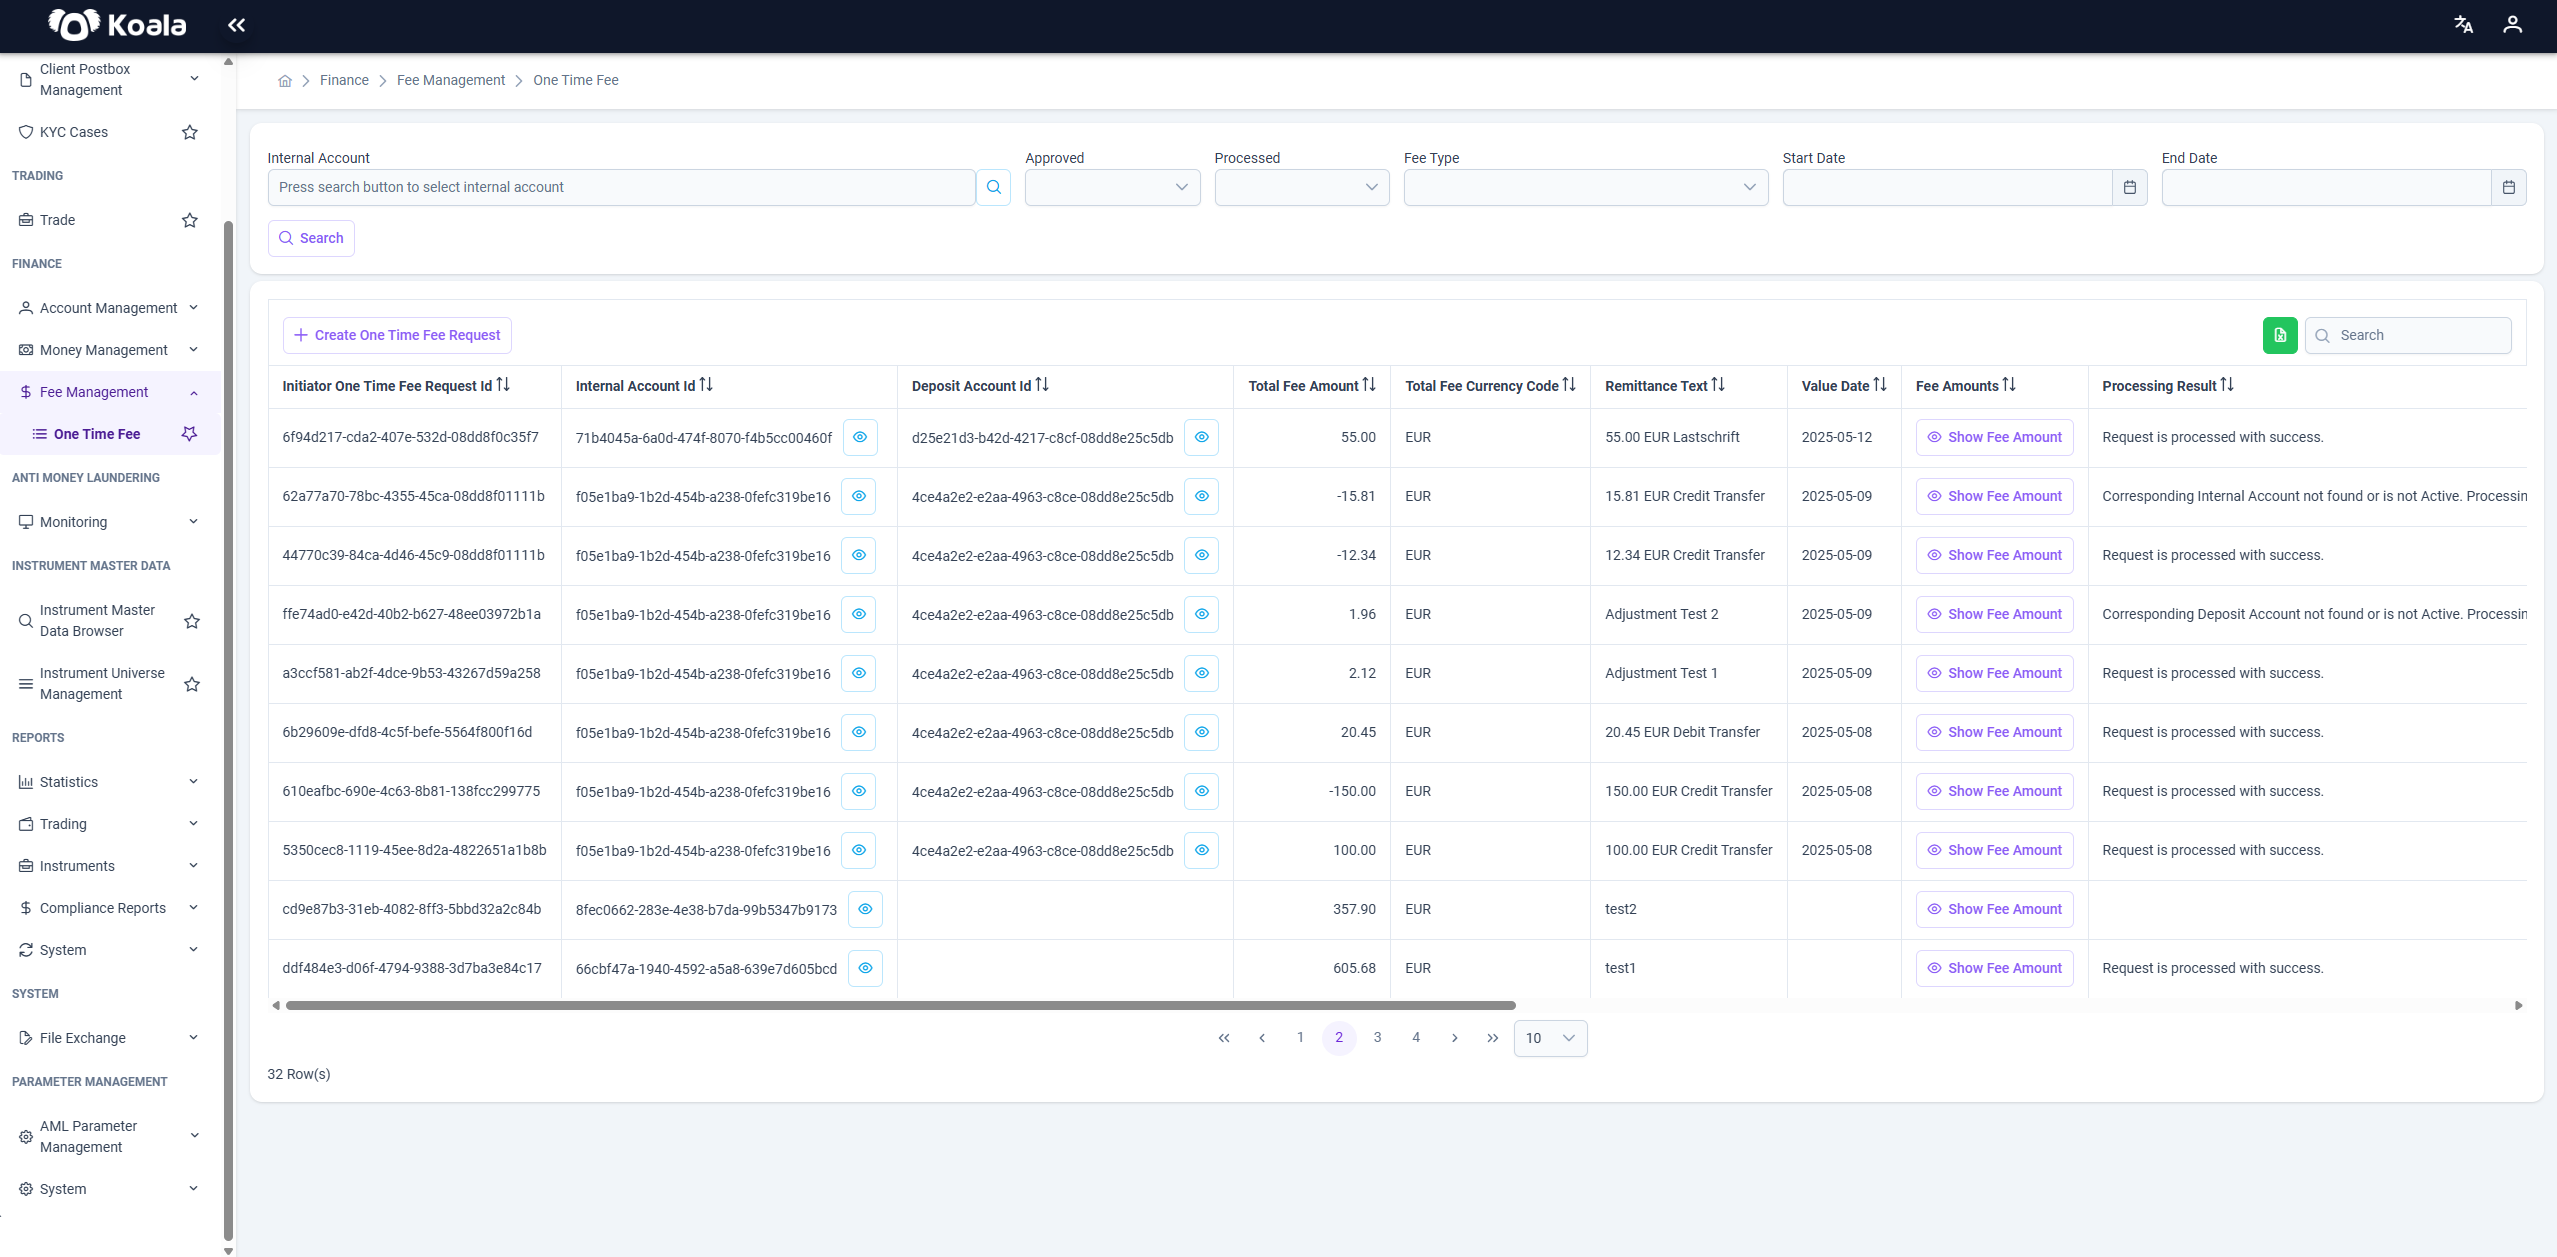Change rows per page dropdown
The image size is (2557, 1257).
point(1550,1038)
